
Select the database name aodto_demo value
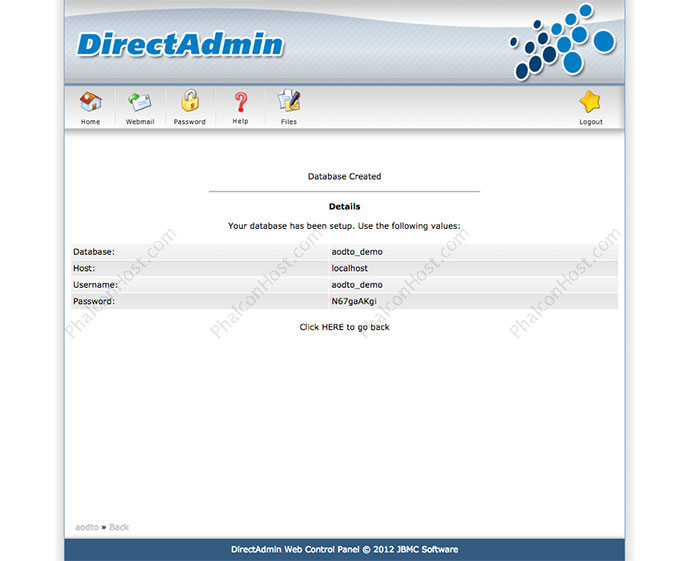pyautogui.click(x=357, y=252)
